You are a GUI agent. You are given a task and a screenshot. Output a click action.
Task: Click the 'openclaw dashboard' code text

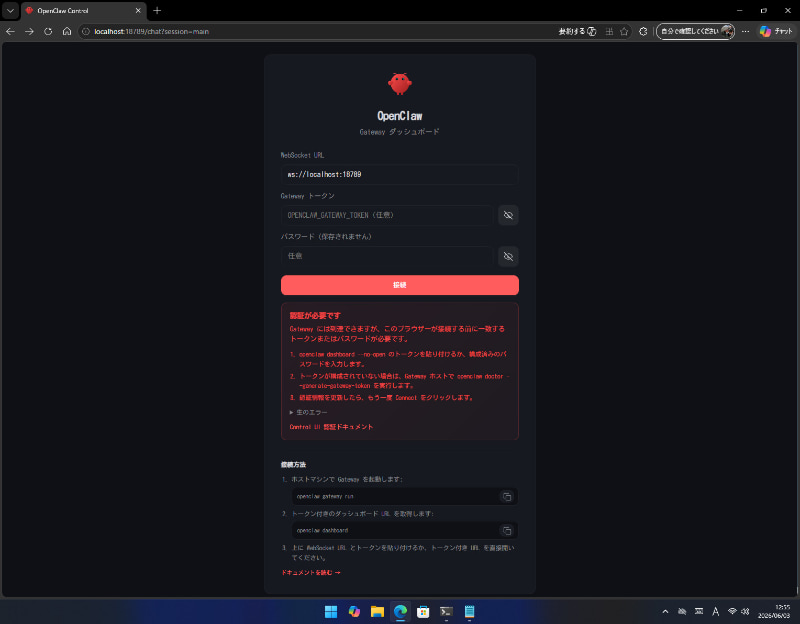point(322,531)
